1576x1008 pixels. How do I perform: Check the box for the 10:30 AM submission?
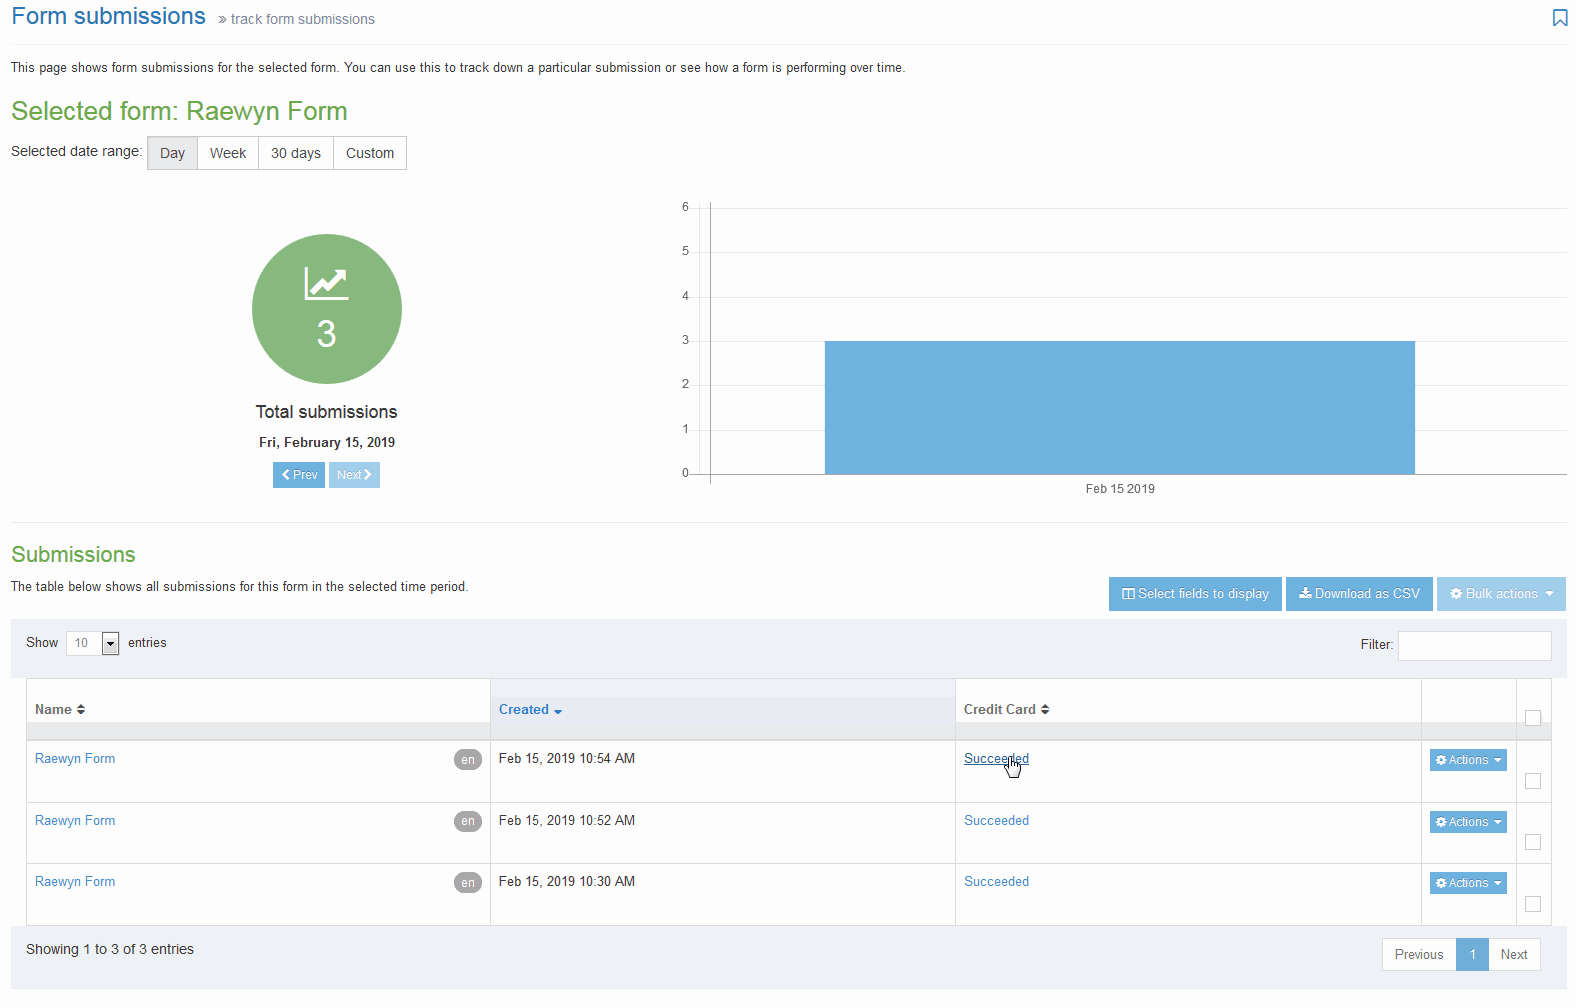point(1533,904)
